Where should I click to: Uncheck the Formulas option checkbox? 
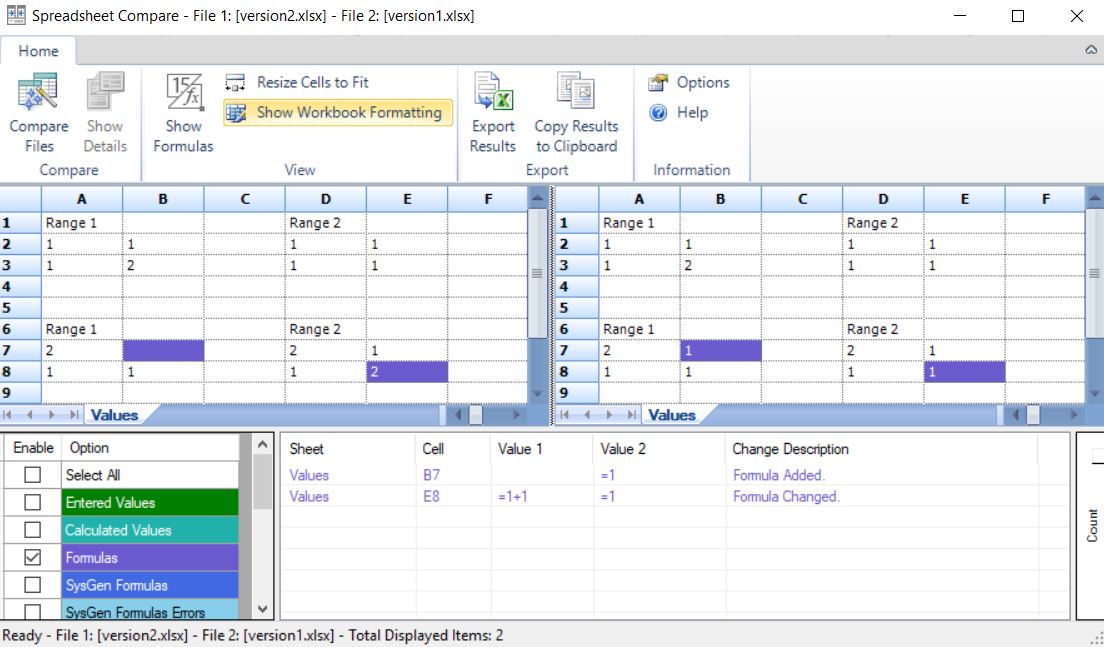[33, 558]
